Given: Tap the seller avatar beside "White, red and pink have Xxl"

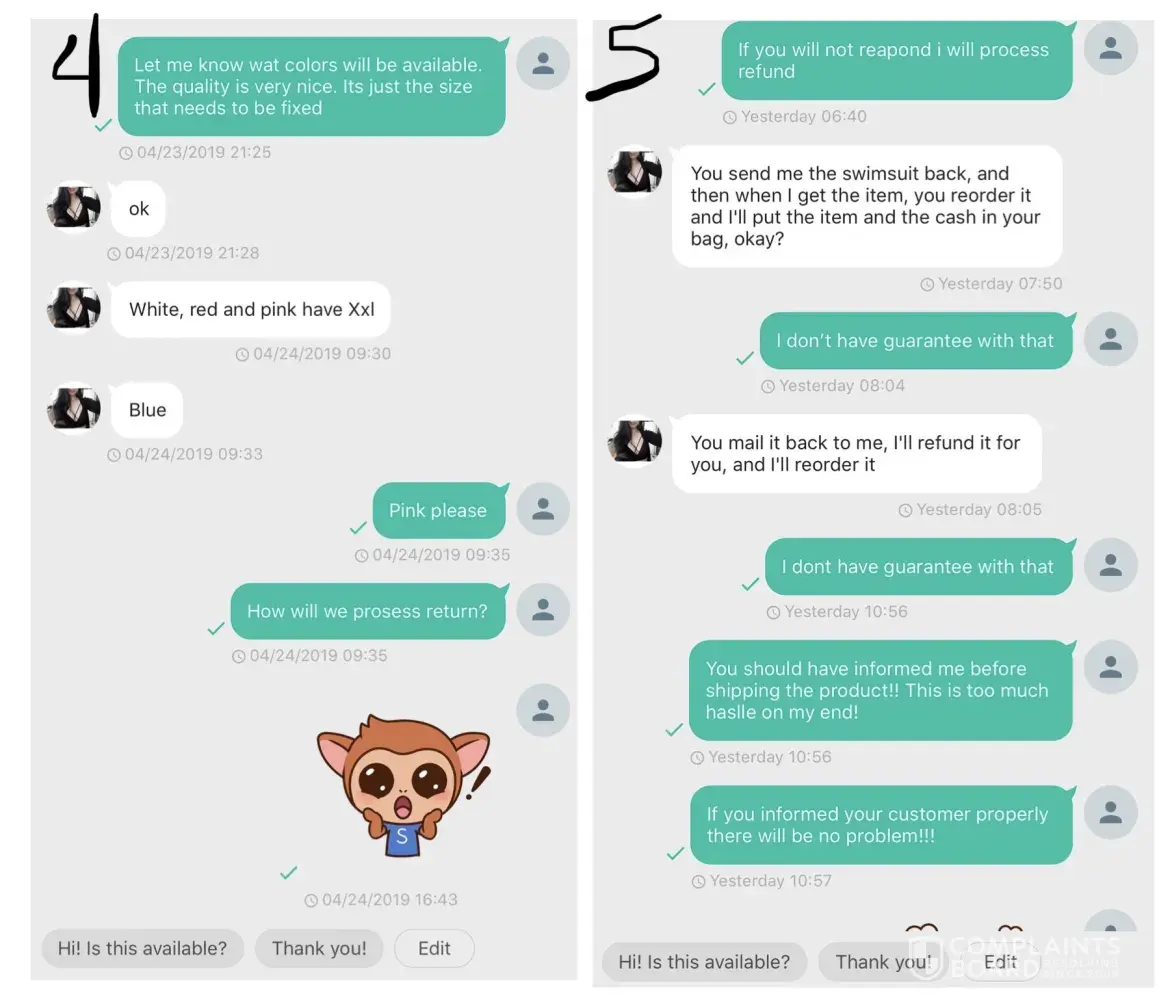Looking at the screenshot, I should [x=73, y=307].
